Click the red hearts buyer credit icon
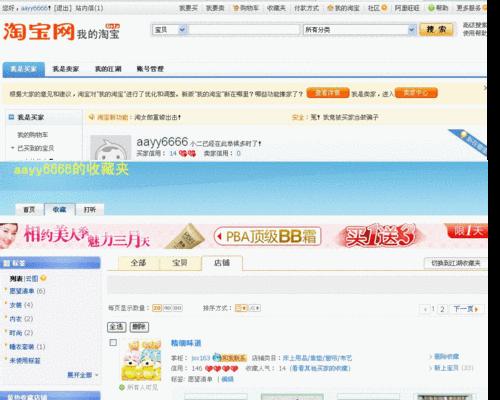The height and width of the screenshot is (400, 500). pyautogui.click(x=187, y=153)
